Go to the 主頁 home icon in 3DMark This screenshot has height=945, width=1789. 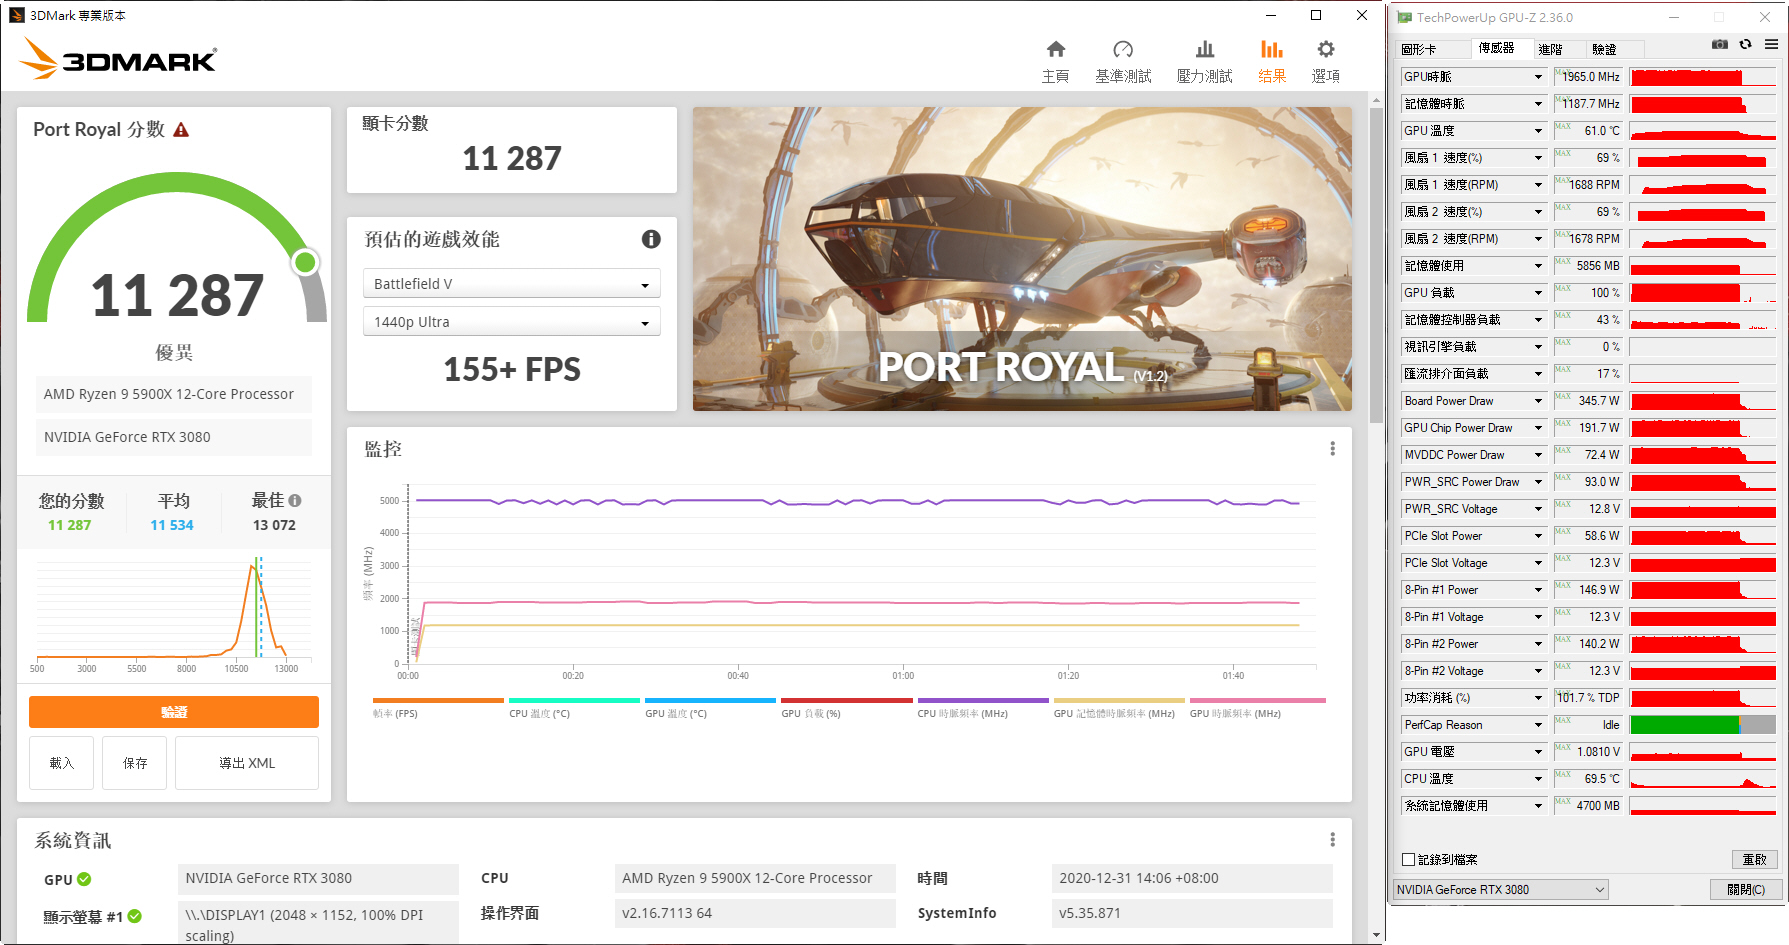click(1056, 49)
